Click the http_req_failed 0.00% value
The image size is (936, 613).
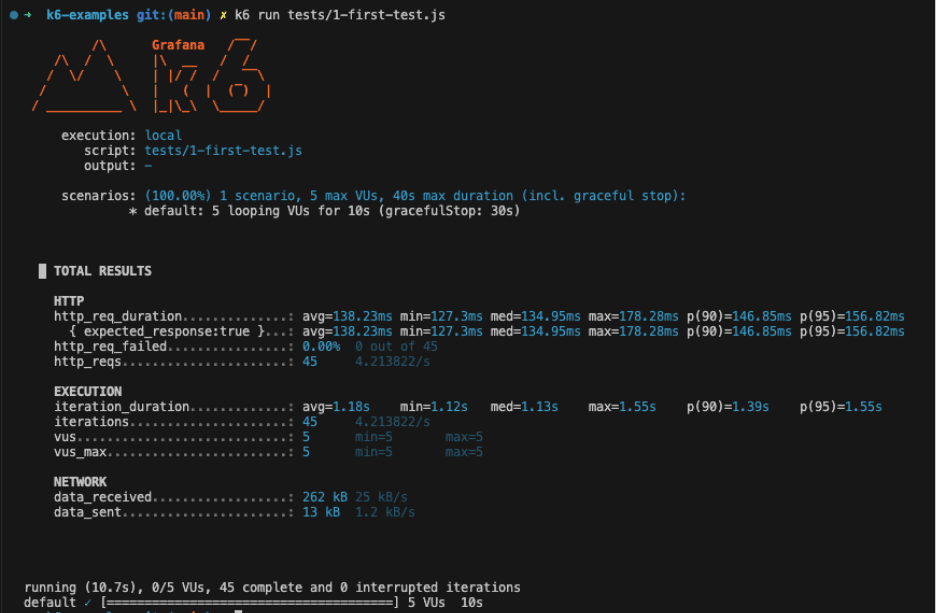pos(321,346)
